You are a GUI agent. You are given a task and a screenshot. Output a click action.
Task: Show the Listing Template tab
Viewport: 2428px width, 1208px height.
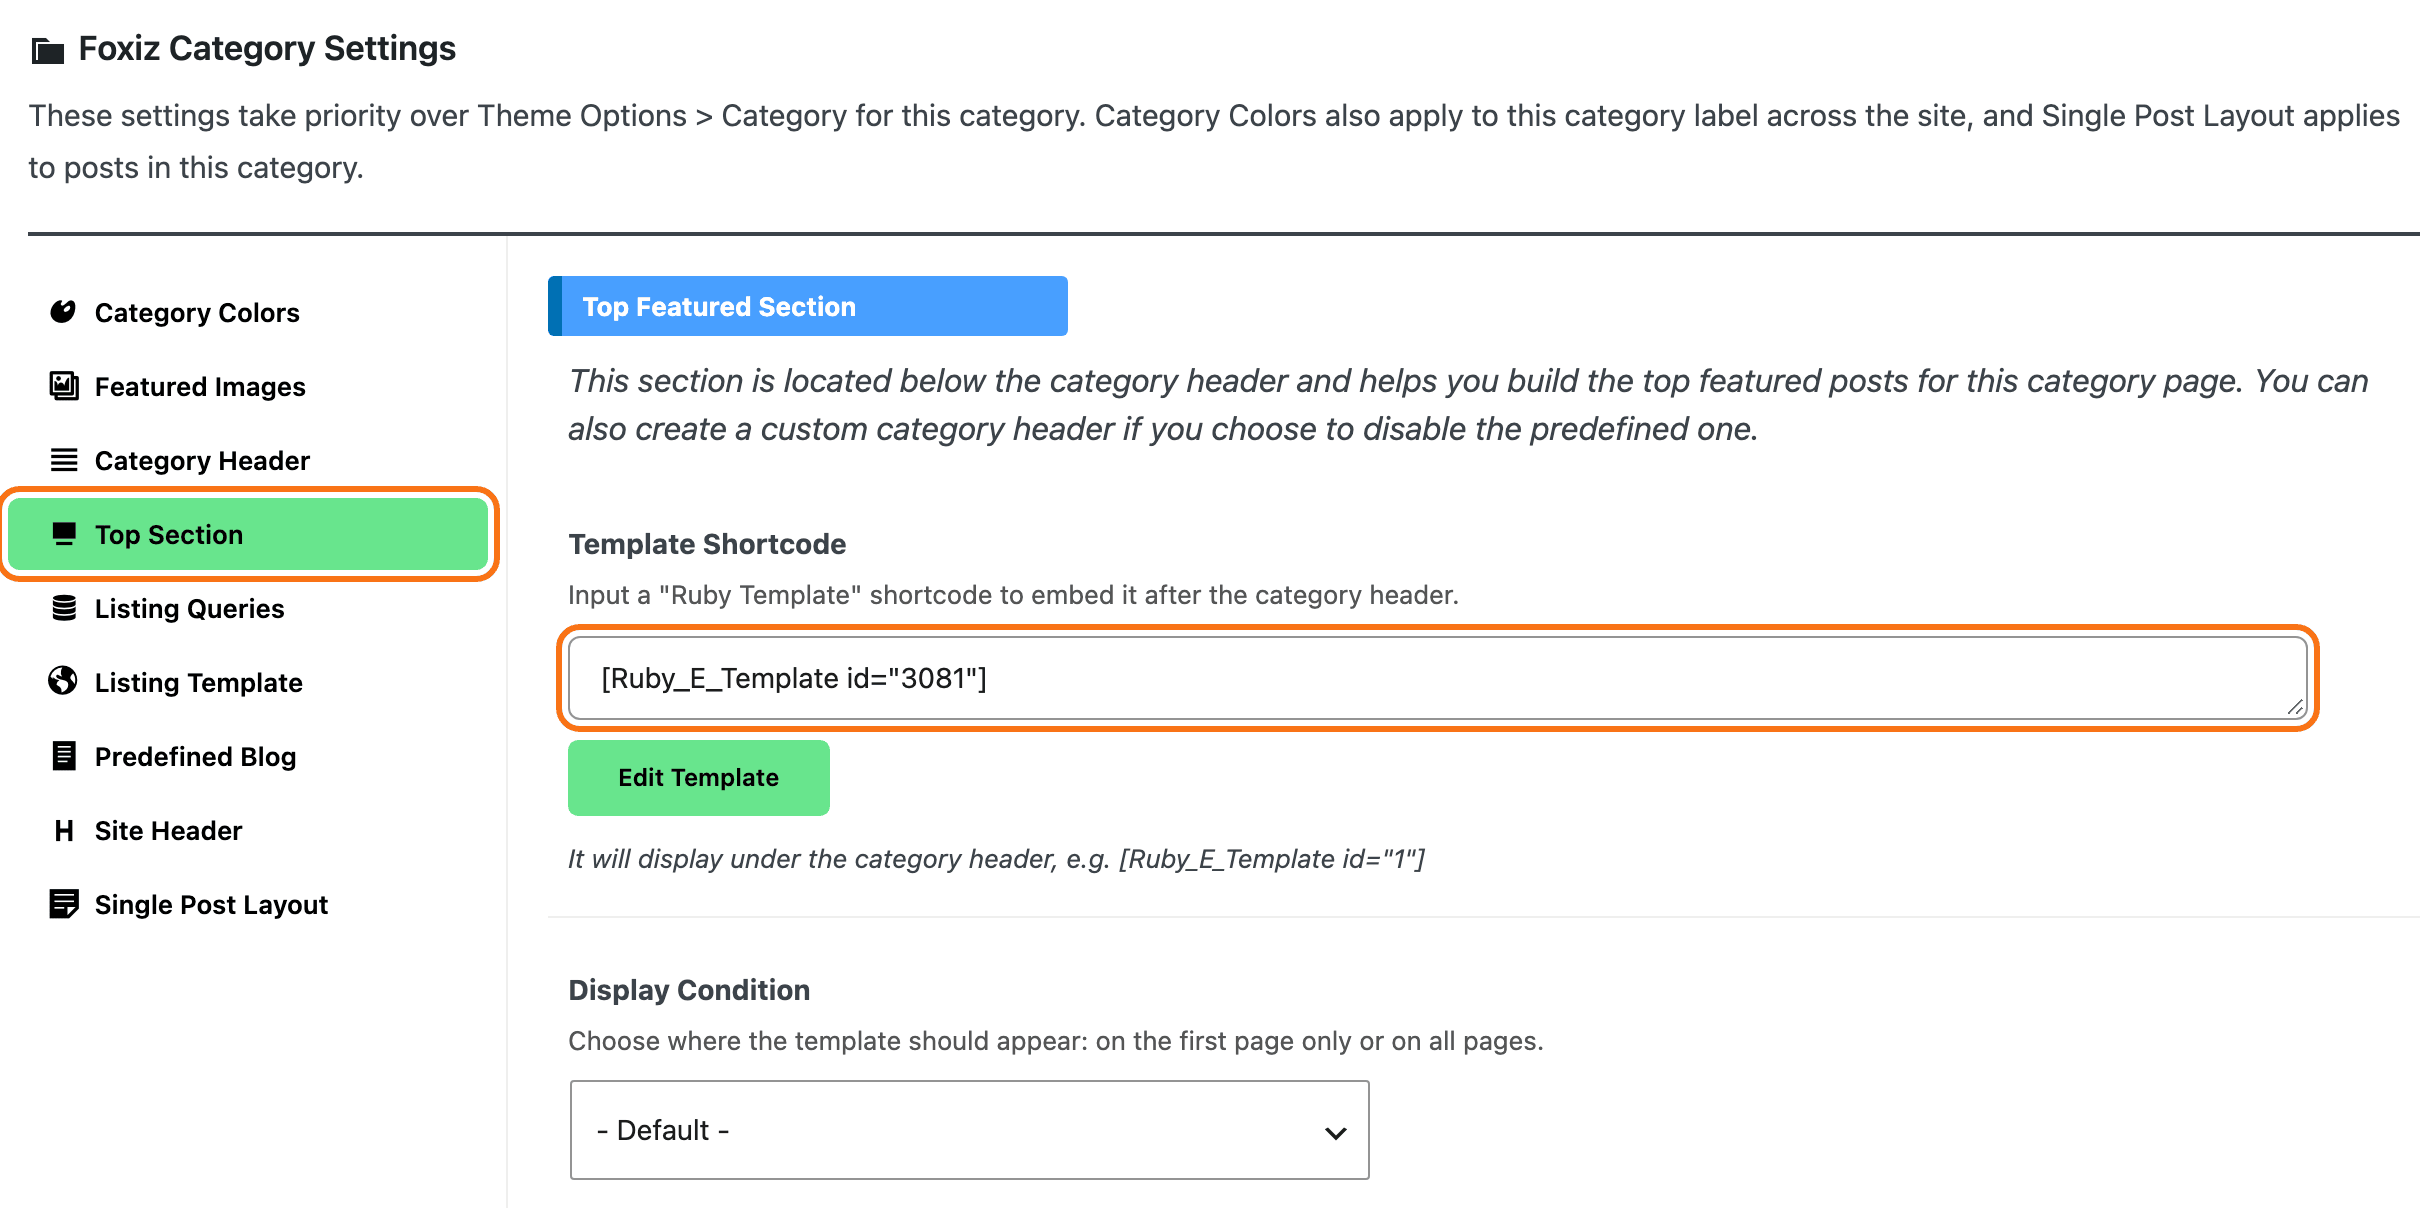[x=248, y=682]
